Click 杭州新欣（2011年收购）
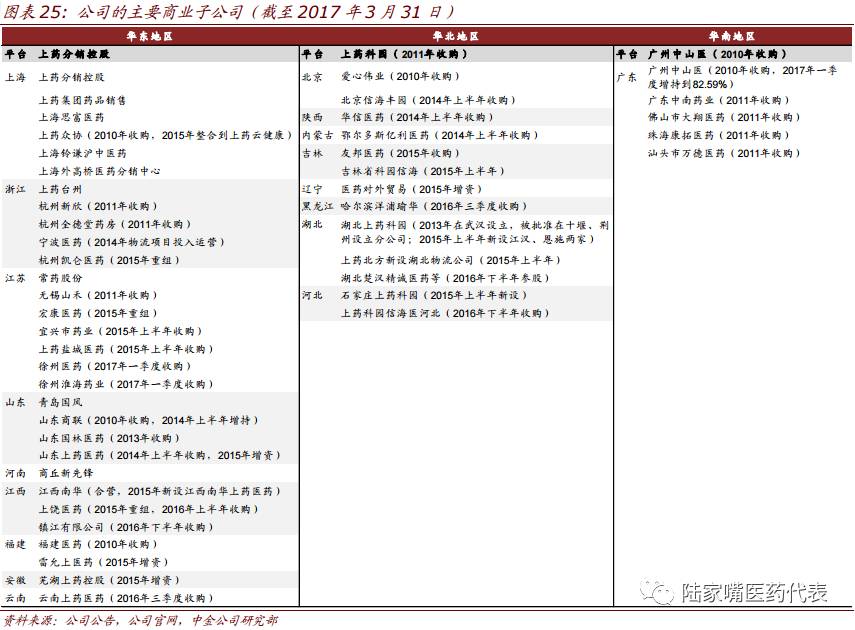855x630 pixels. point(98,206)
